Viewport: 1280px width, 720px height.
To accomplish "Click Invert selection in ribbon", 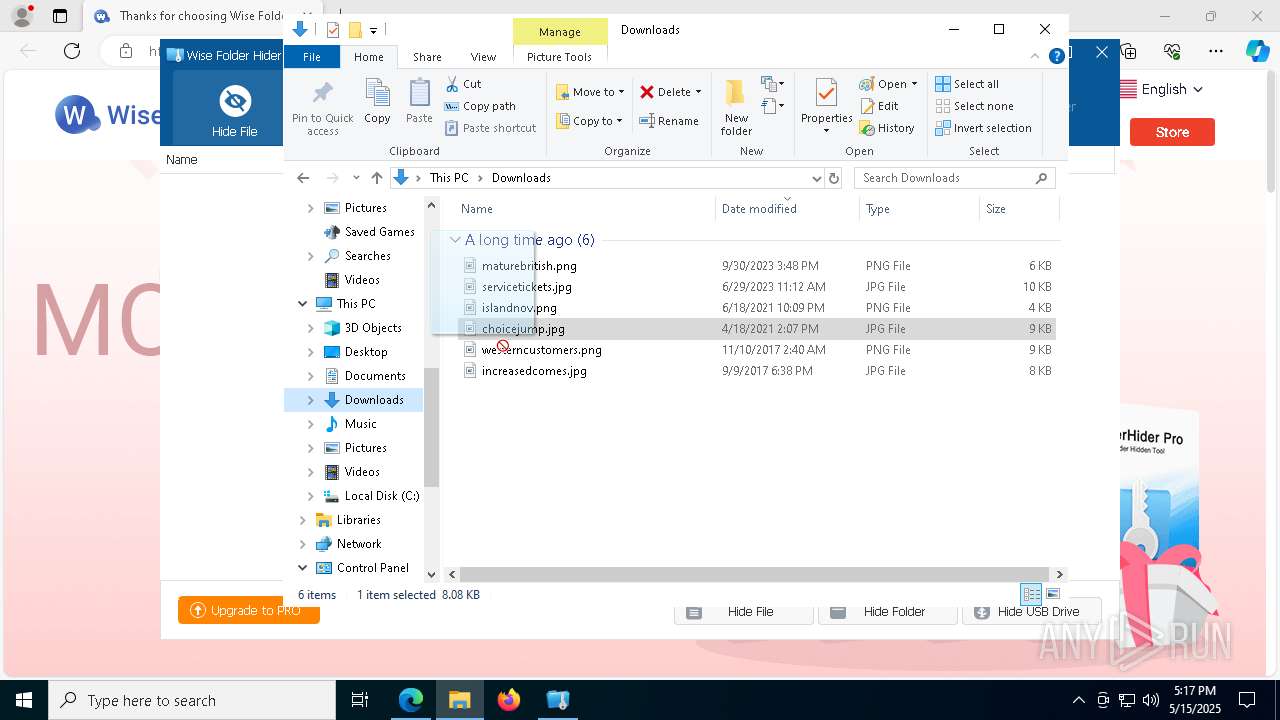I will tap(983, 128).
